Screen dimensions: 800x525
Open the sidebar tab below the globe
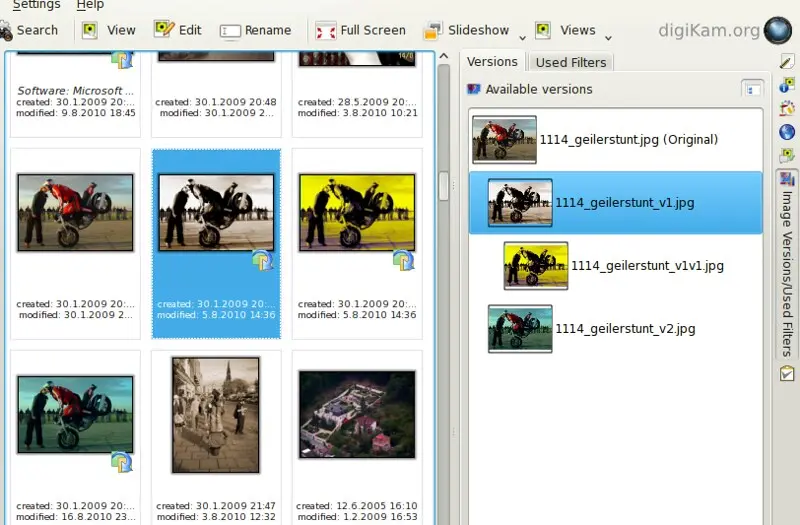(x=787, y=155)
